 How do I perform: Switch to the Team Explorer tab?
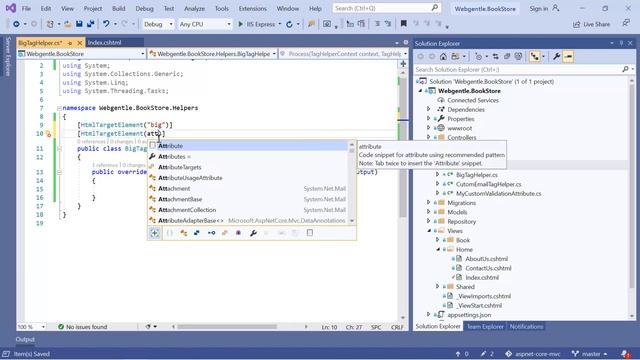click(x=485, y=327)
